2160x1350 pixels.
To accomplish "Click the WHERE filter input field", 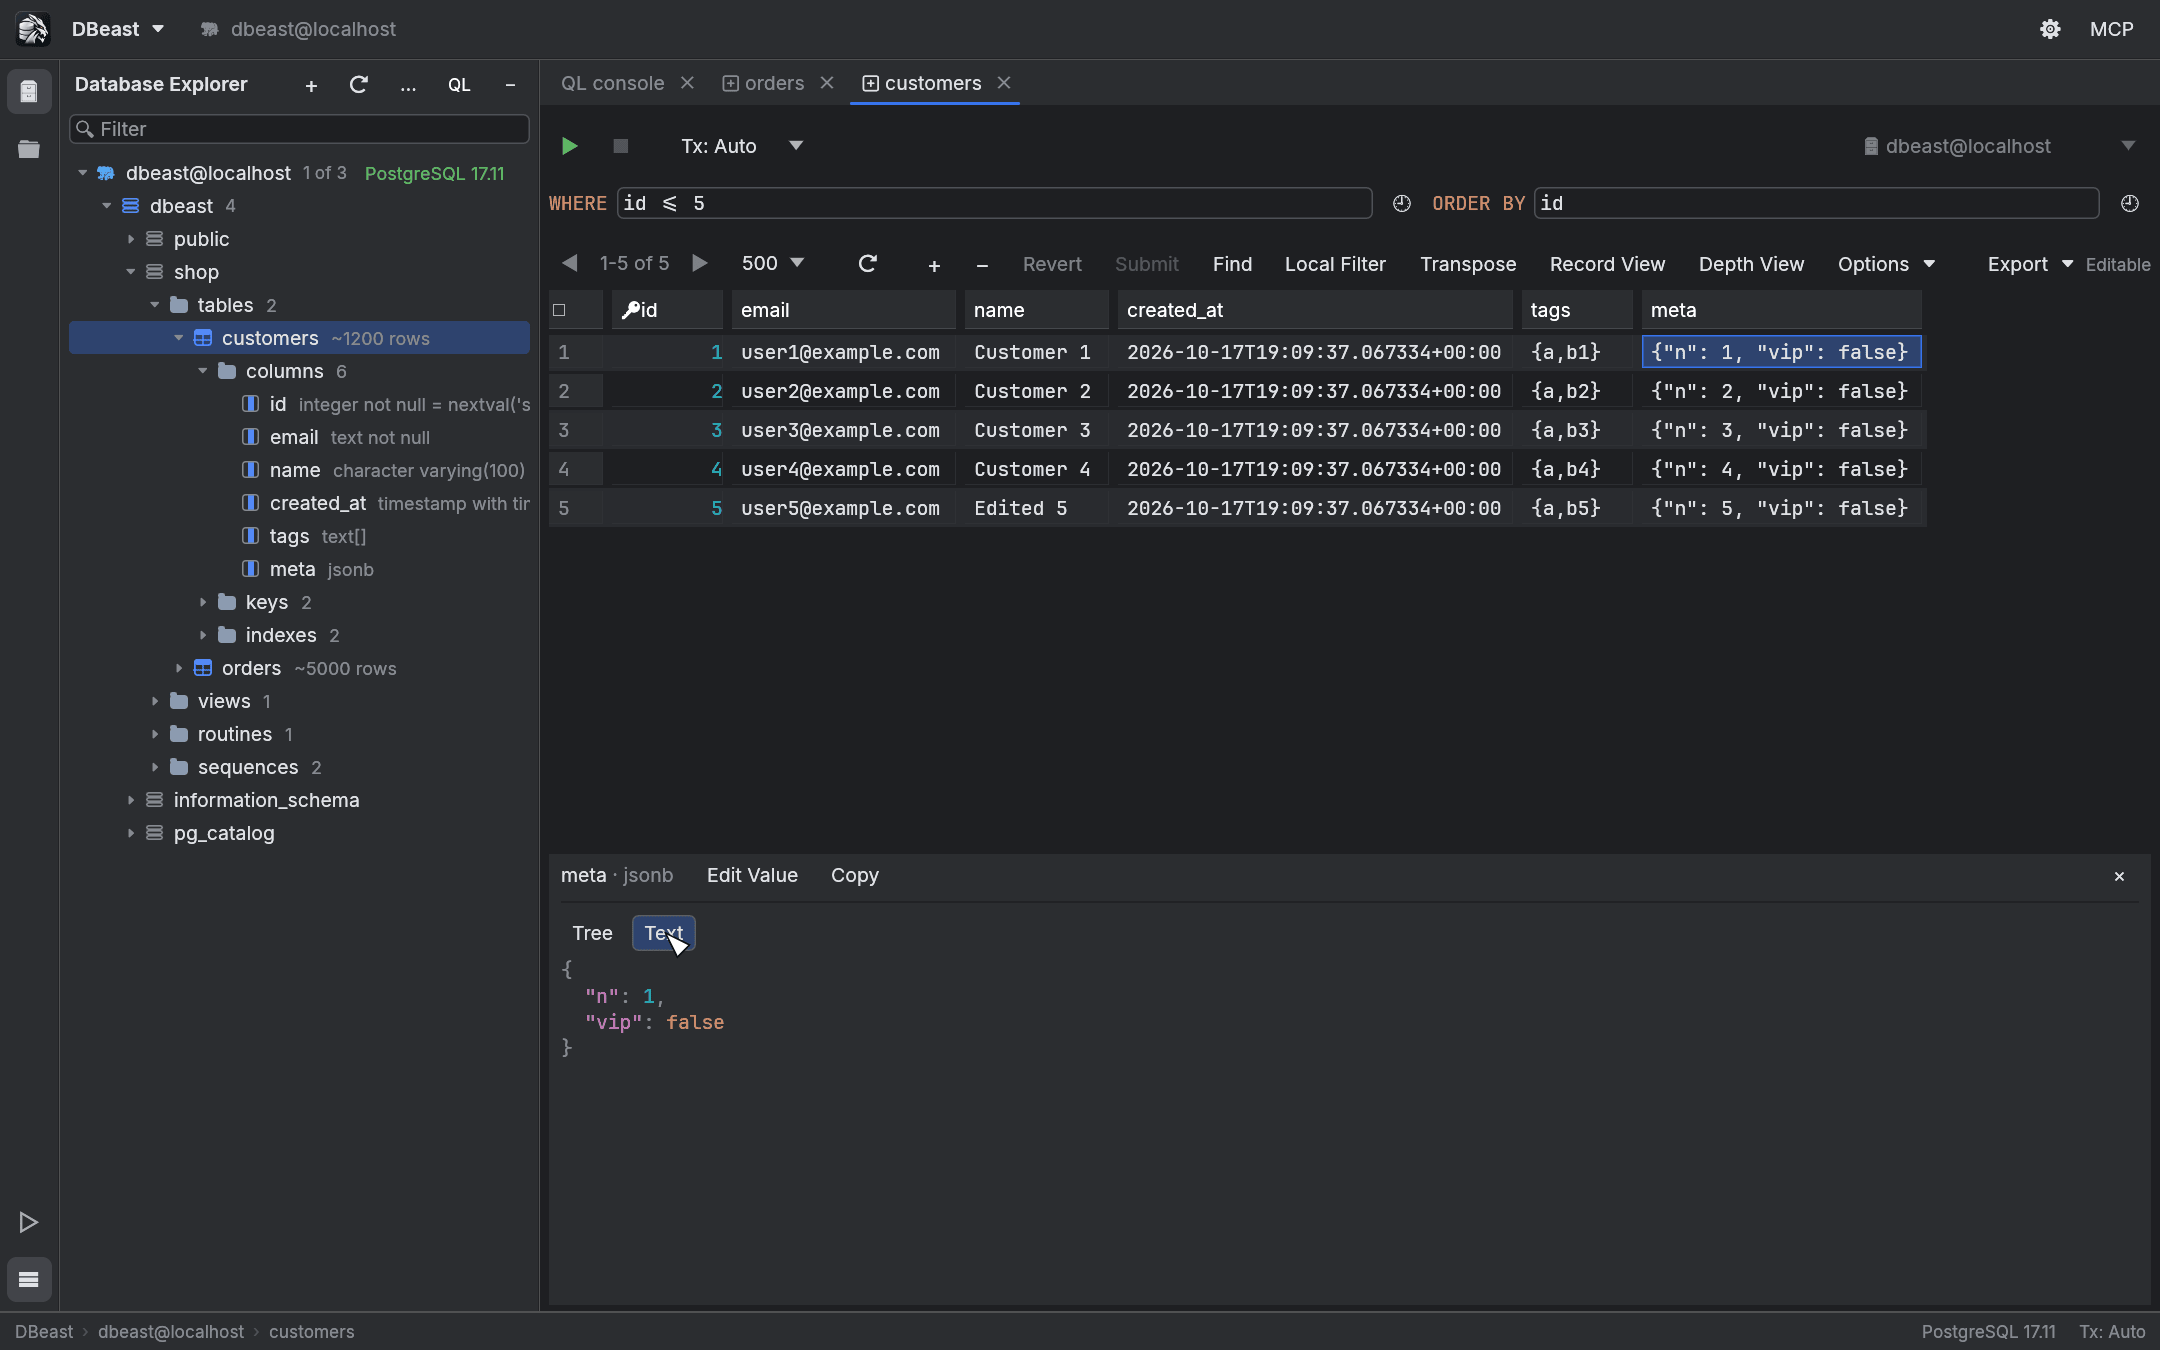I will point(994,203).
